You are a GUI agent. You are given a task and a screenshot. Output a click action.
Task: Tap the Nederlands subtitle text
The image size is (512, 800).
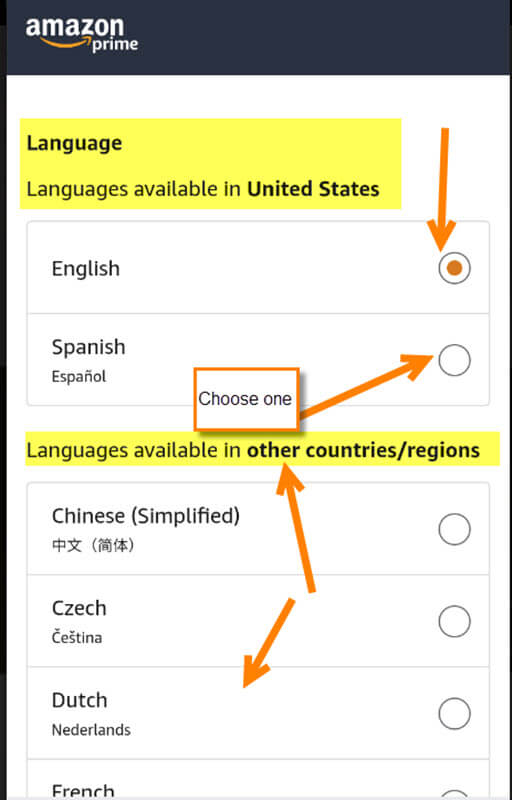91,730
